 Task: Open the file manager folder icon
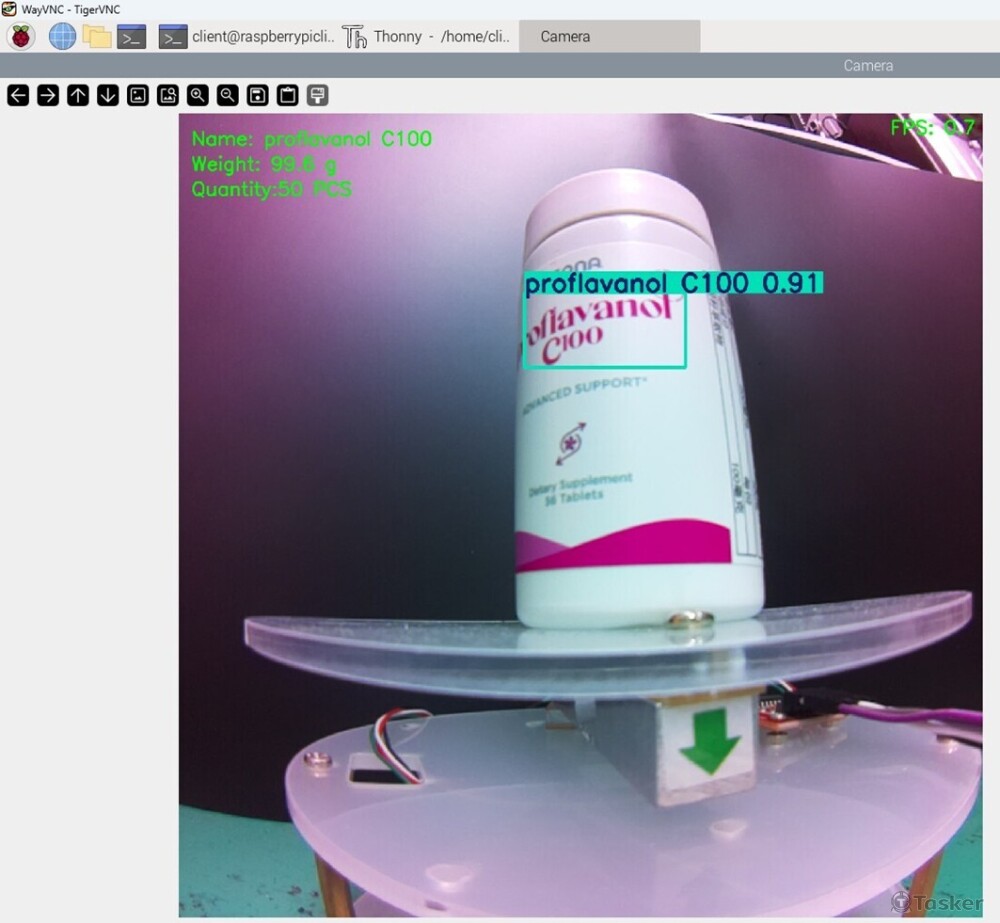[x=97, y=36]
